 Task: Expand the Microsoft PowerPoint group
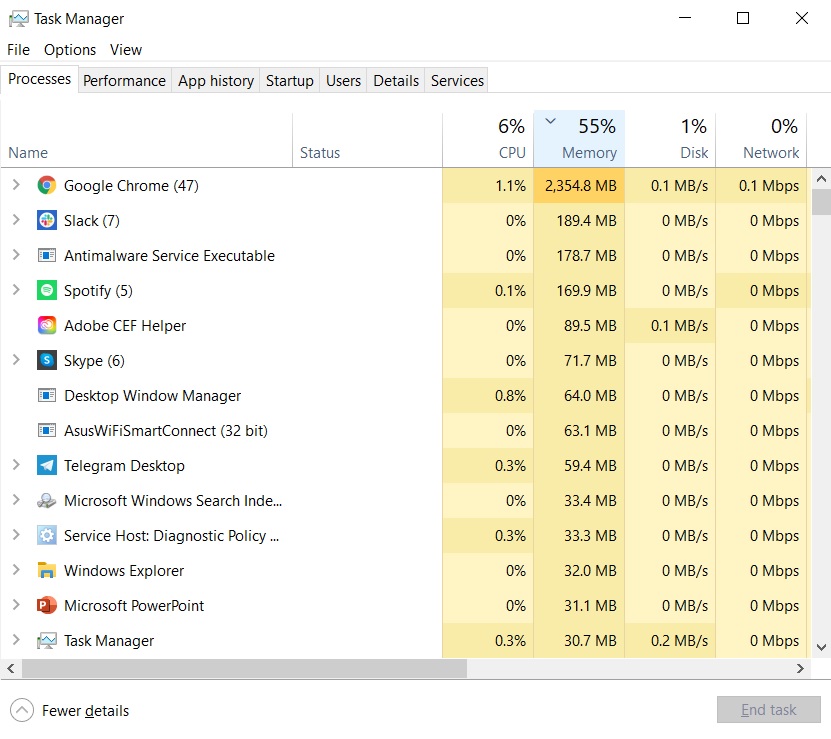16,605
